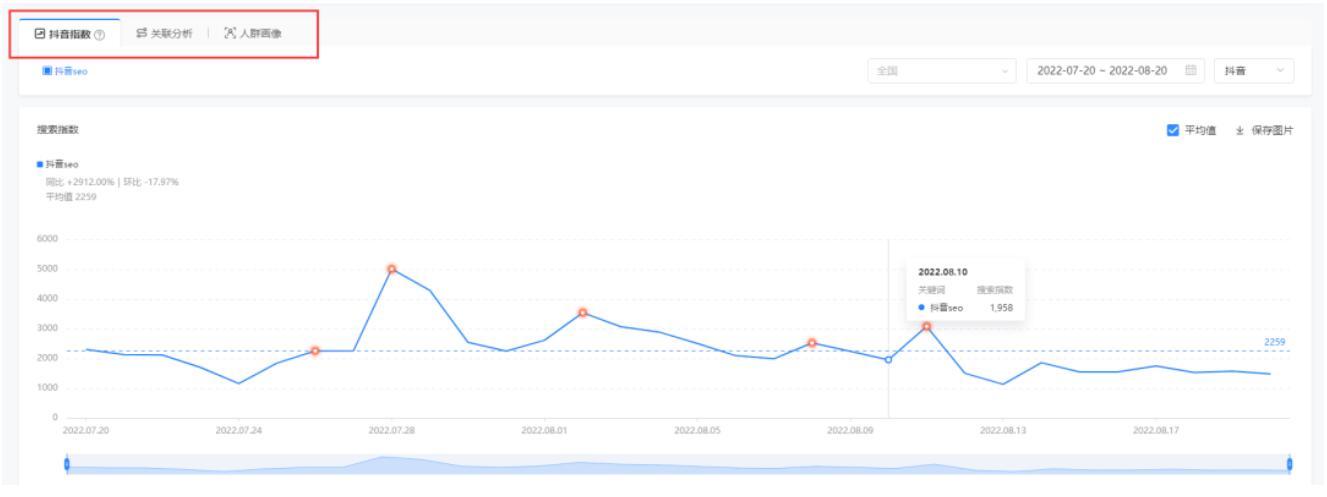The height and width of the screenshot is (497, 1327).
Task: Click the orange marker near 2022.08.08
Action: pos(812,343)
